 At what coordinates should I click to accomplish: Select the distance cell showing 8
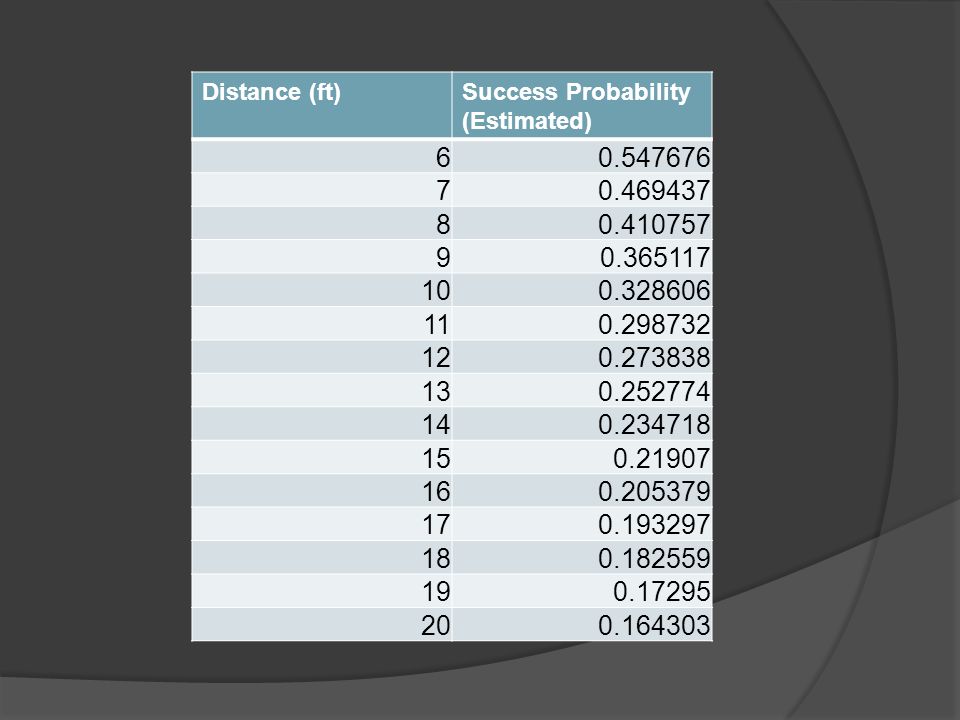click(x=322, y=223)
